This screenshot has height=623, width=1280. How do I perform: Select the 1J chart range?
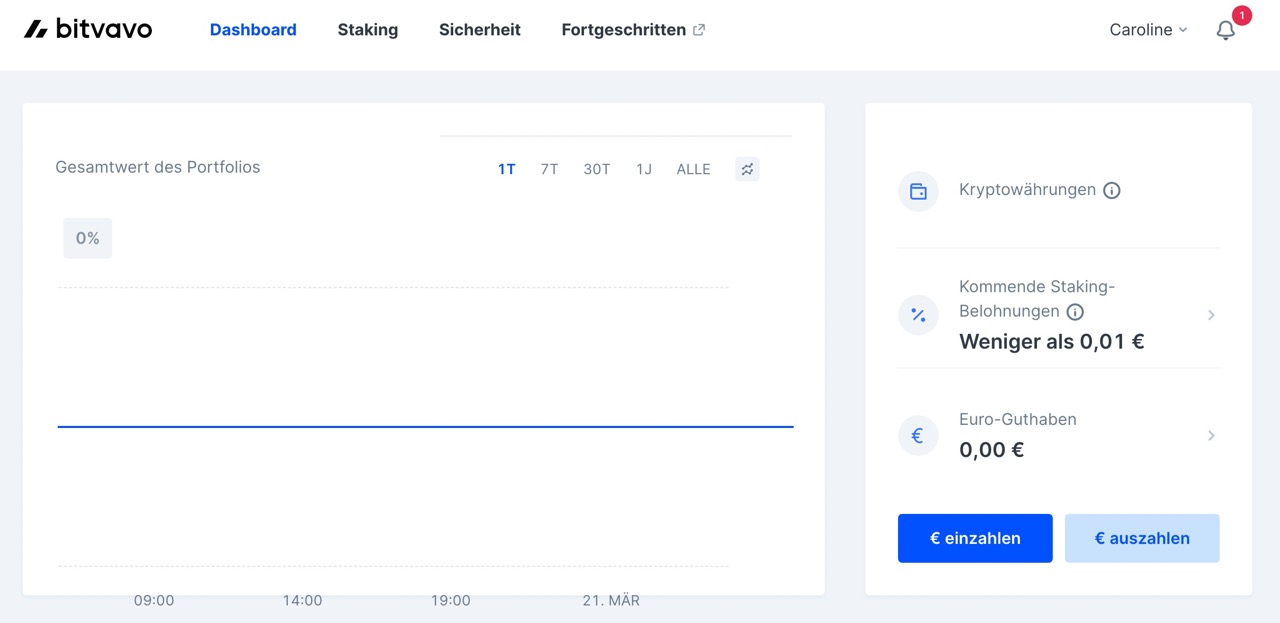coord(643,169)
